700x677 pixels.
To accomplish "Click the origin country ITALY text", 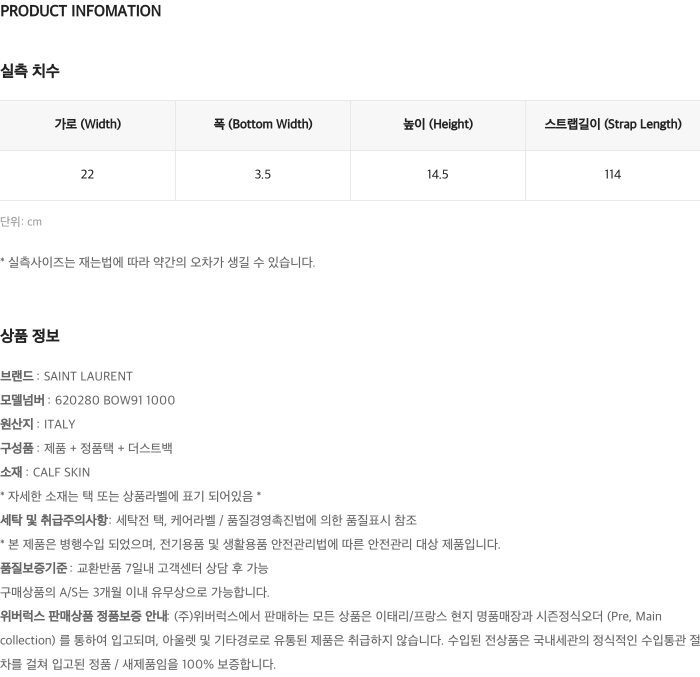I will (x=59, y=425).
